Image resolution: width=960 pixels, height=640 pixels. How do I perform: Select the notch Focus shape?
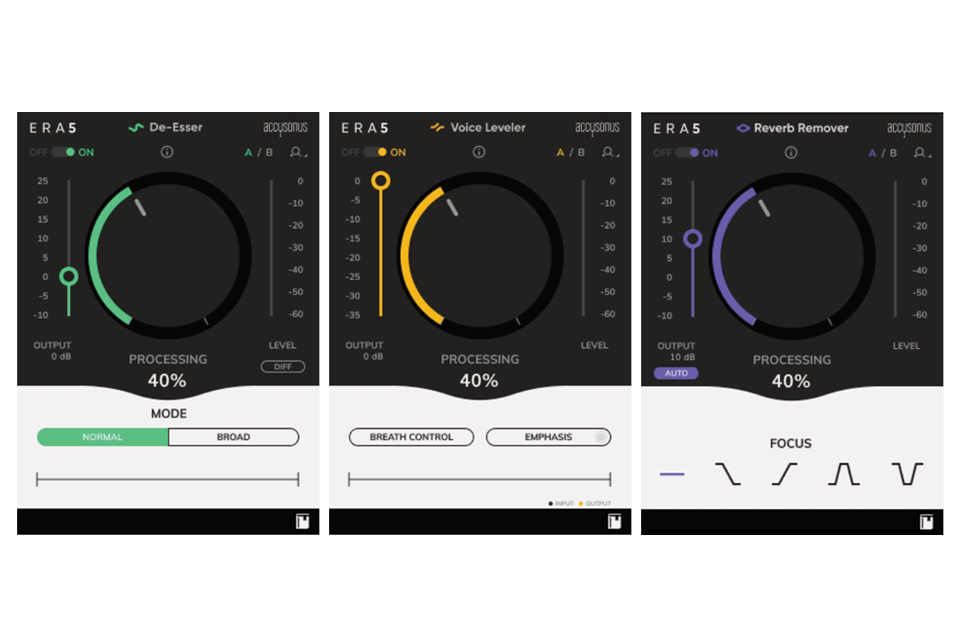point(906,473)
